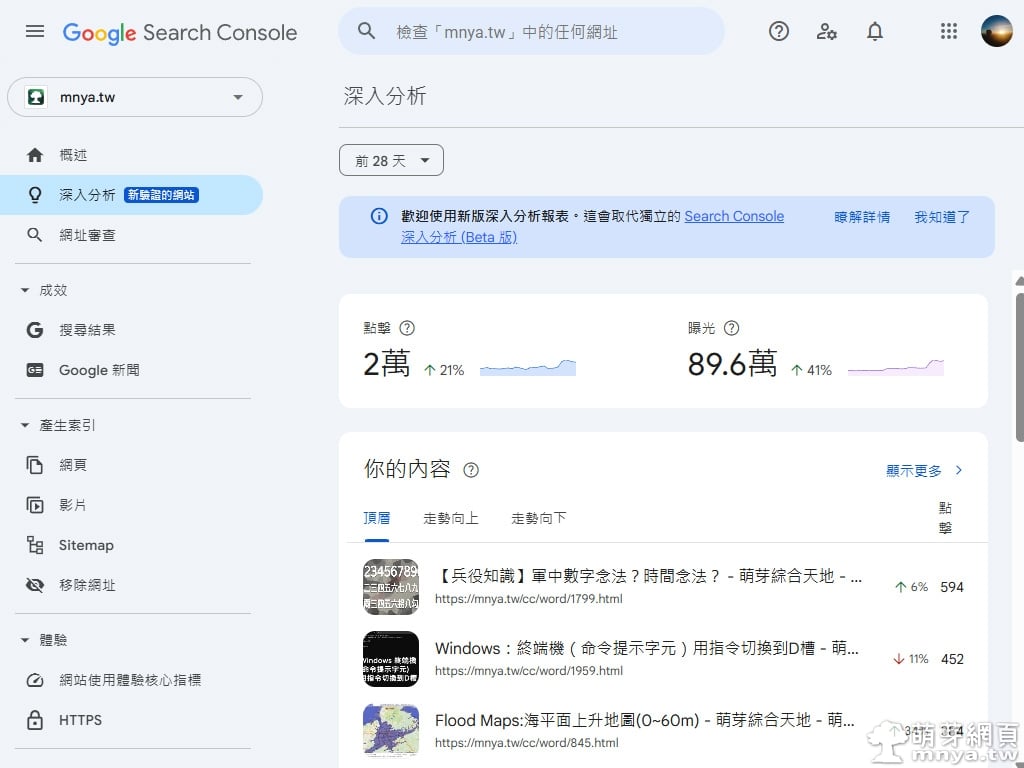Click the account profile avatar

click(x=997, y=31)
